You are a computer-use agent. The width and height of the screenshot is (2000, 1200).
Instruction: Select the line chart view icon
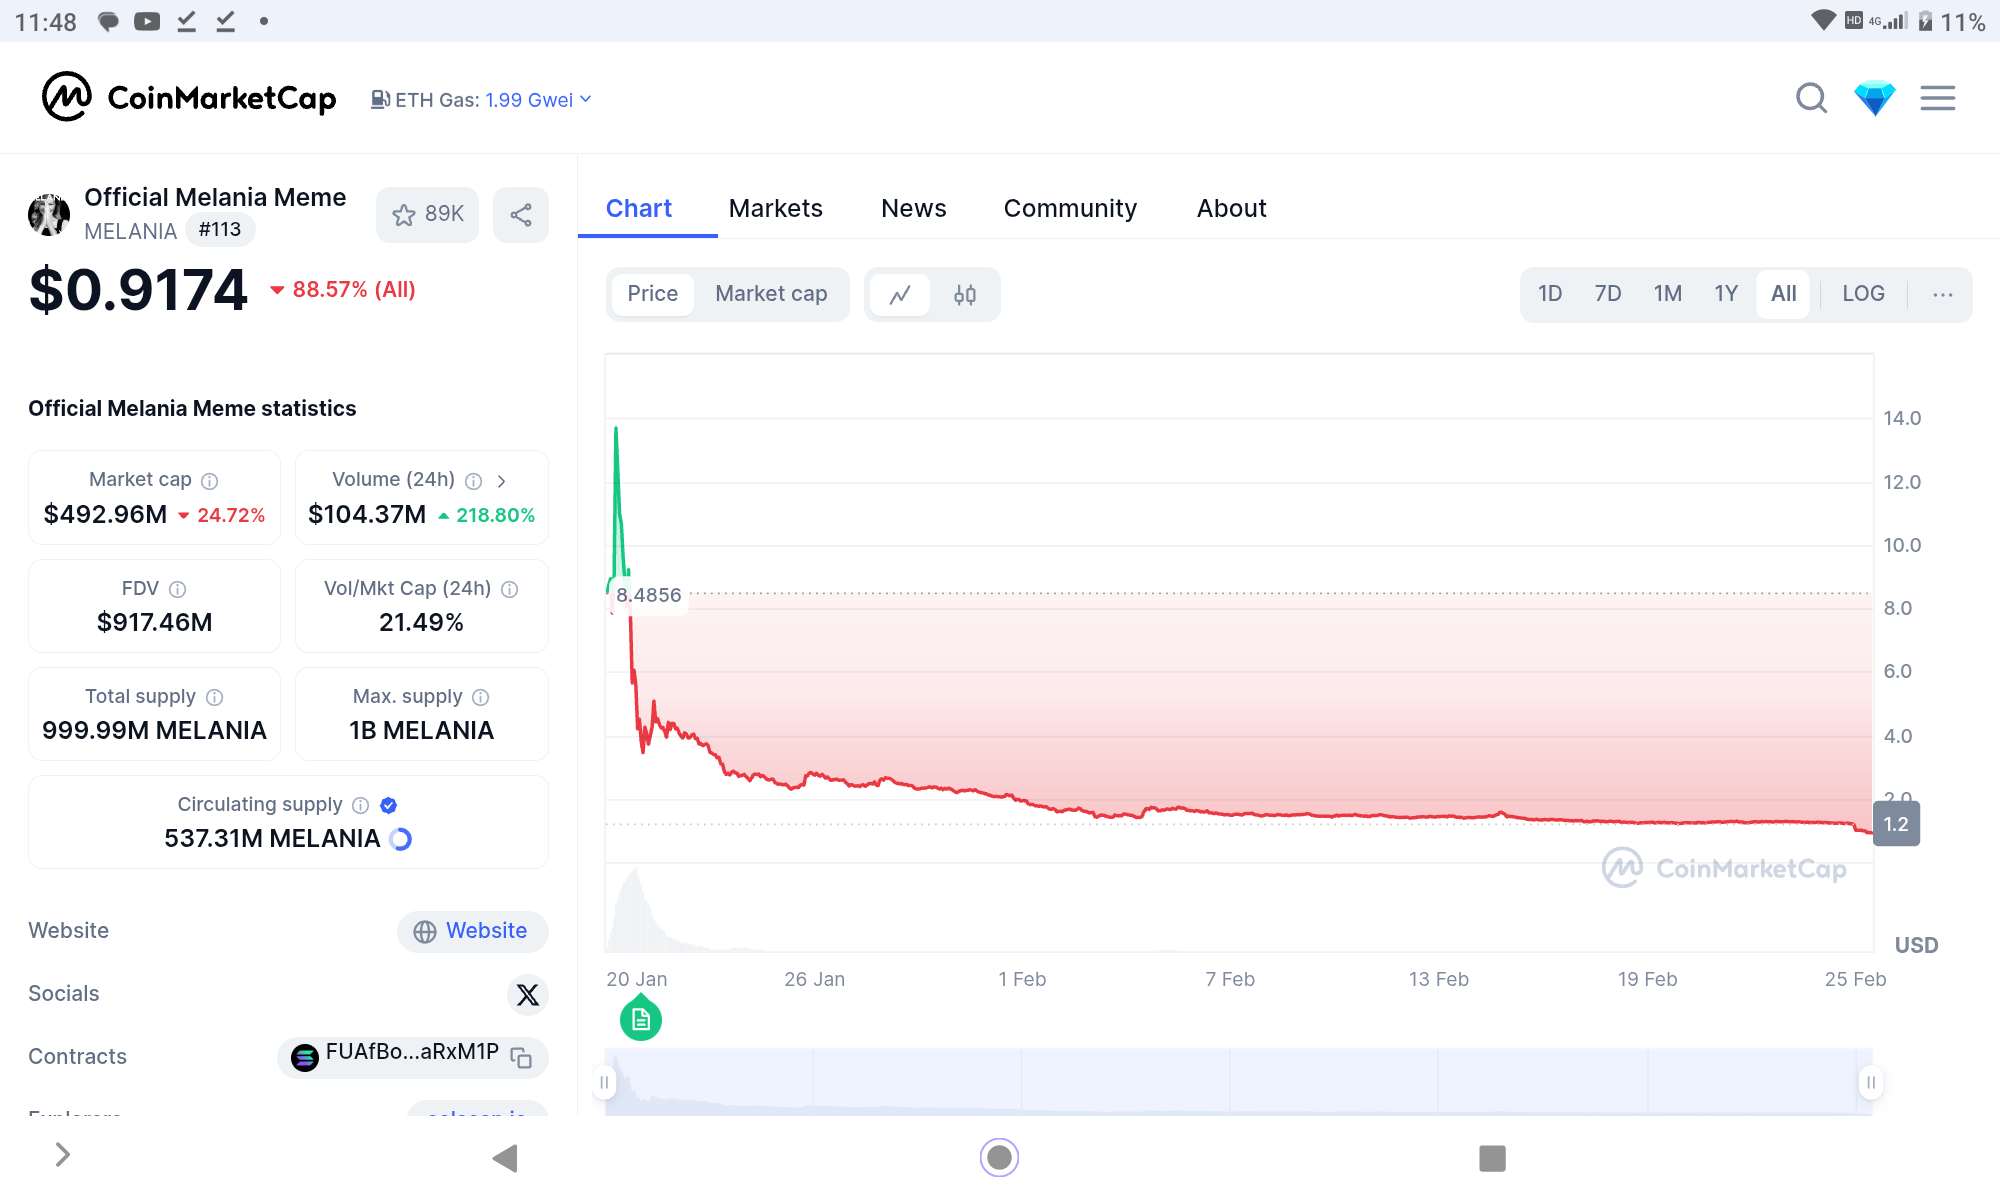tap(900, 294)
